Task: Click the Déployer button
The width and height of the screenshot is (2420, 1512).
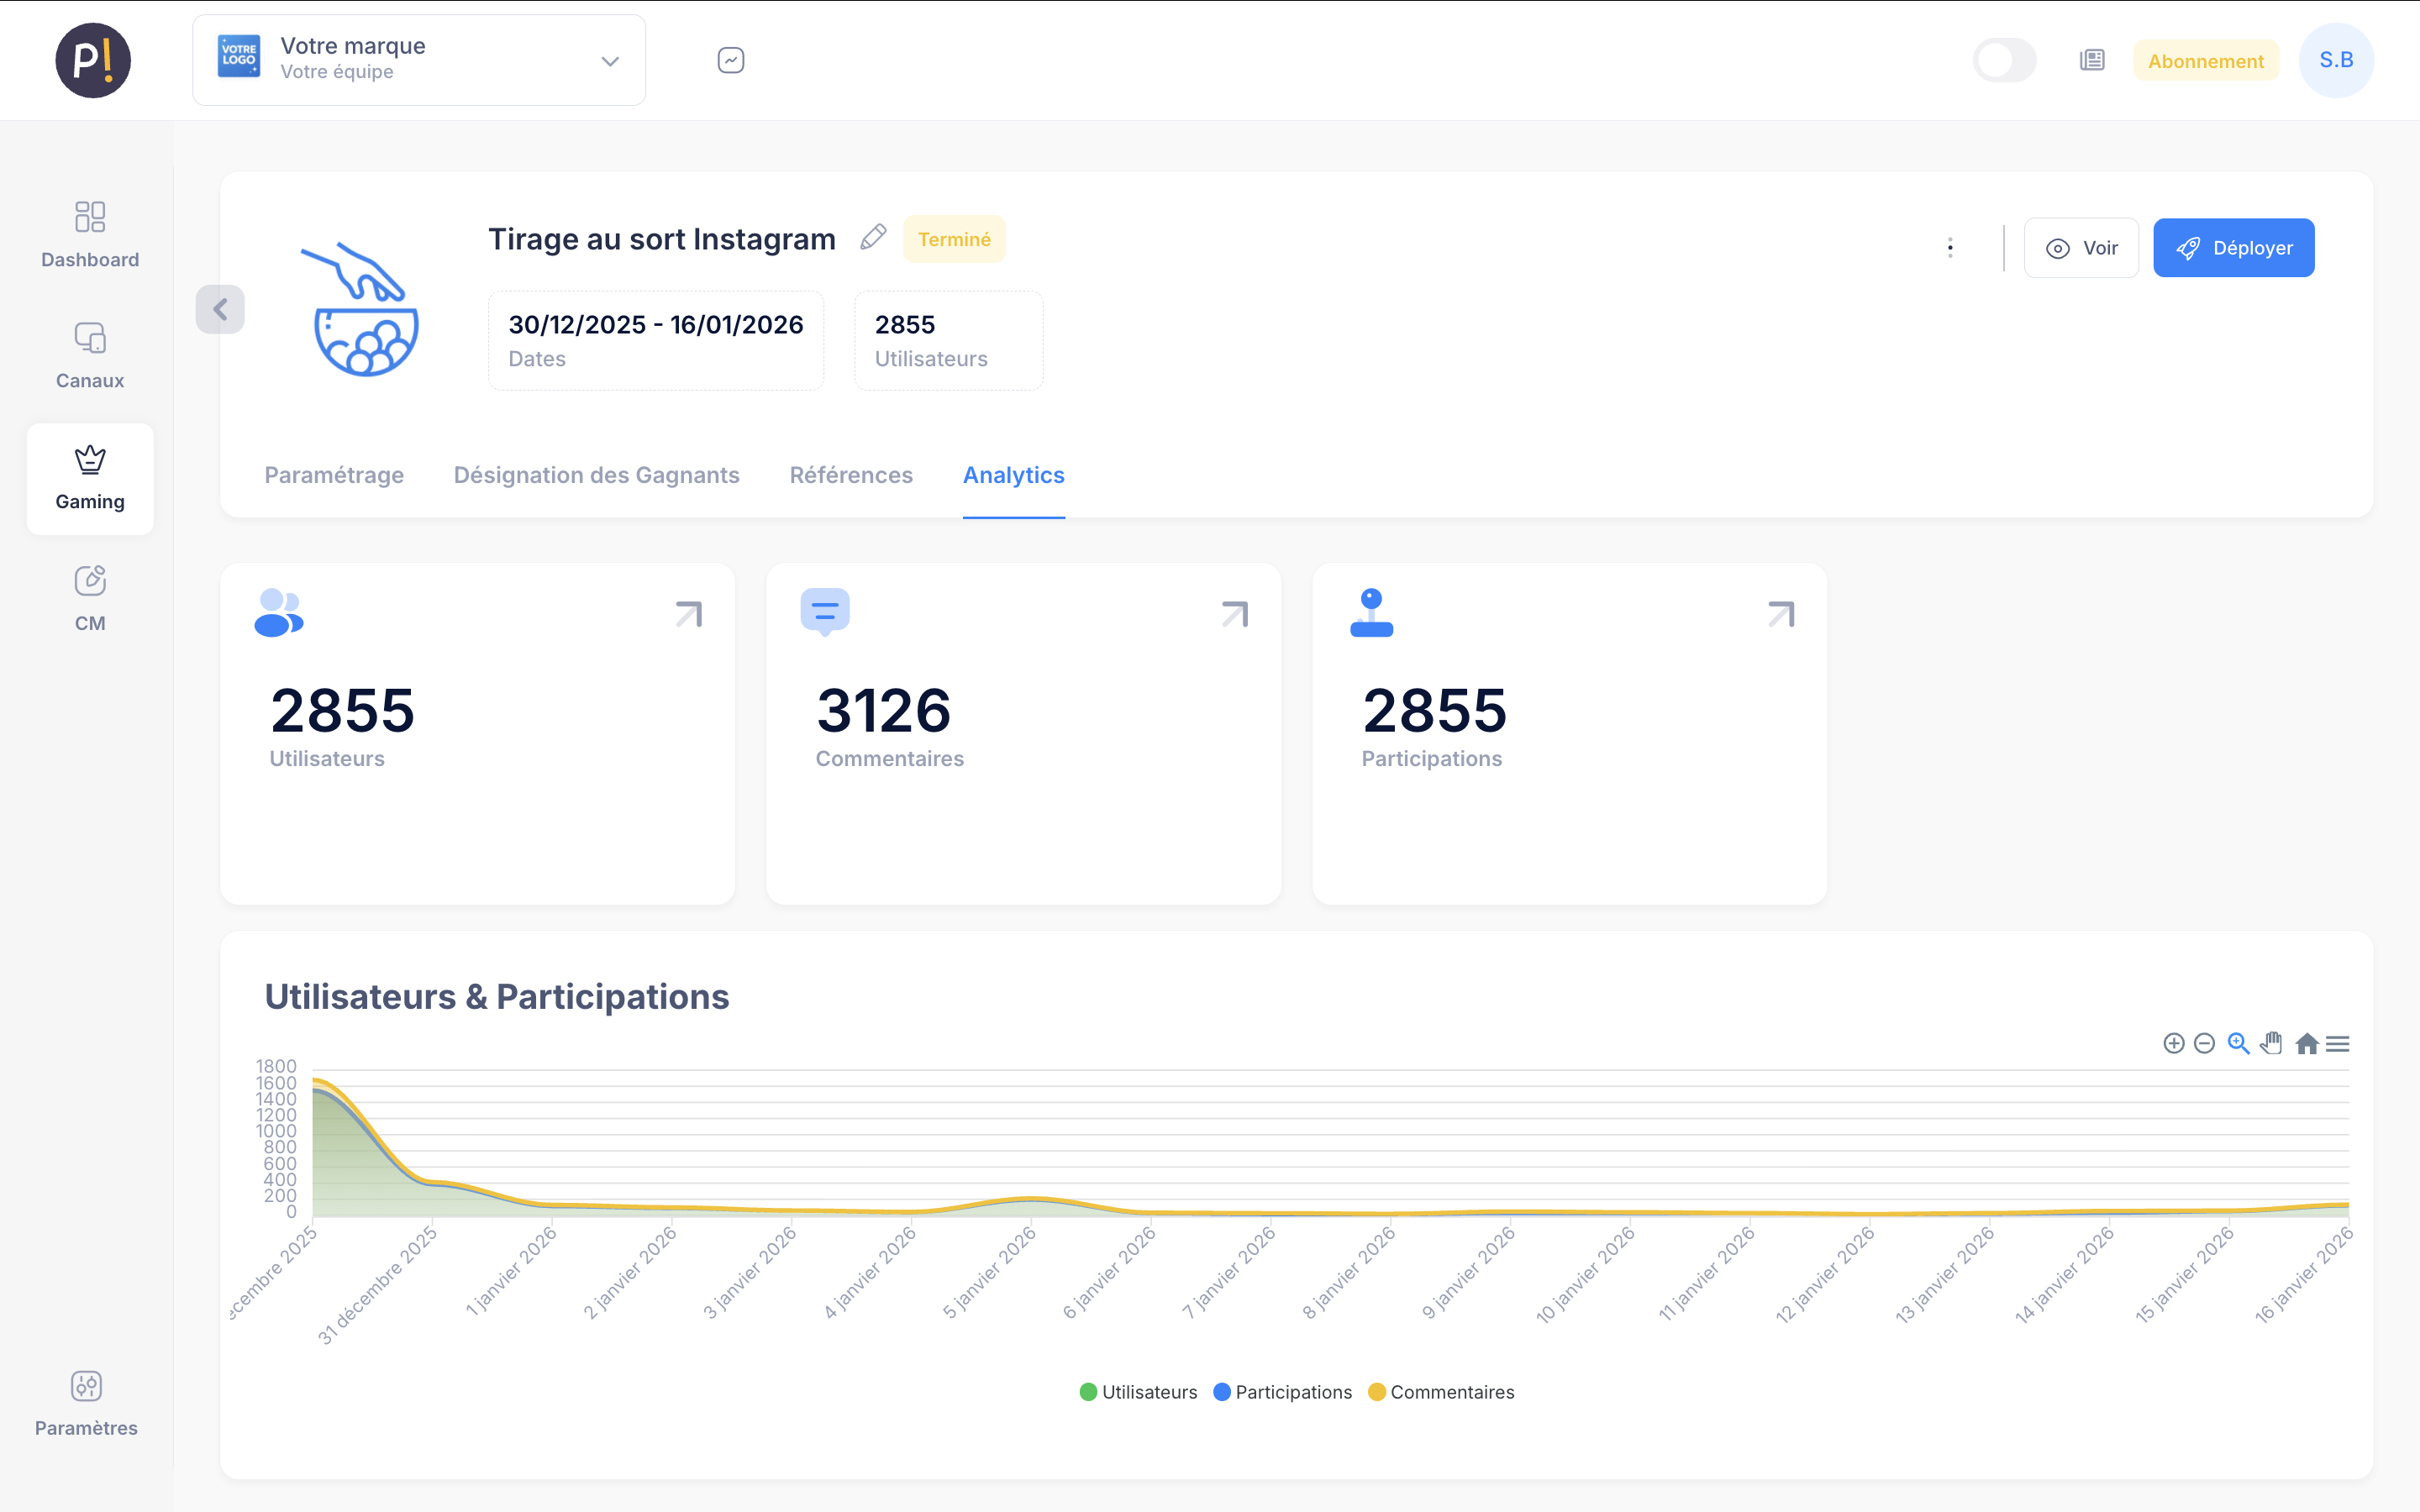Action: (2234, 247)
